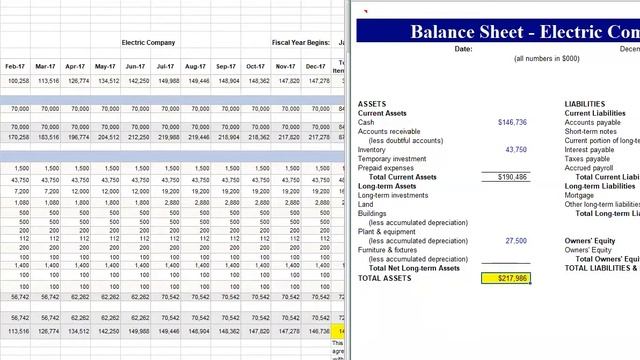
Task: Select the Sep-17 column header cell
Action: click(226, 67)
